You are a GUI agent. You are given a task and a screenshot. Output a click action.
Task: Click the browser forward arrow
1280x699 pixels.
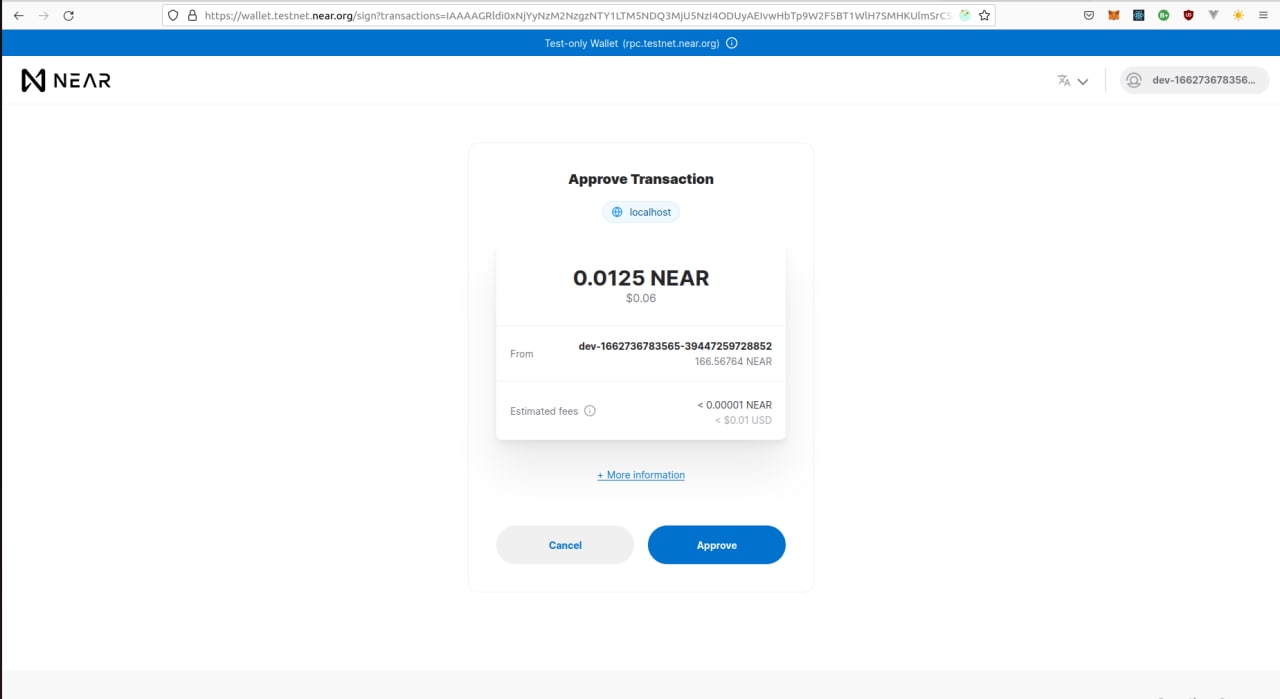tap(43, 16)
